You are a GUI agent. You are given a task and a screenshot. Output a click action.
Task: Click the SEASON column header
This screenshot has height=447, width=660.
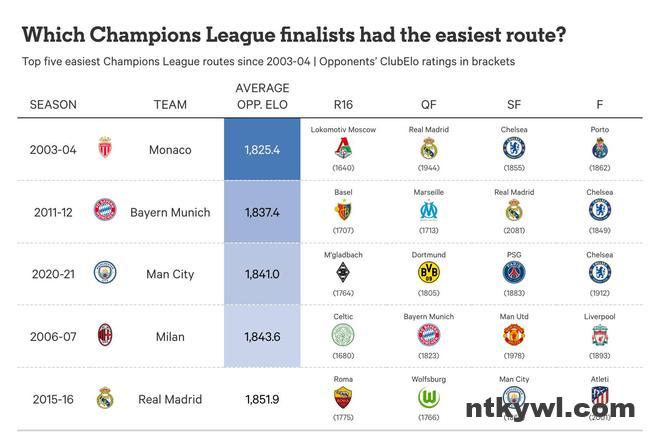[x=53, y=104]
